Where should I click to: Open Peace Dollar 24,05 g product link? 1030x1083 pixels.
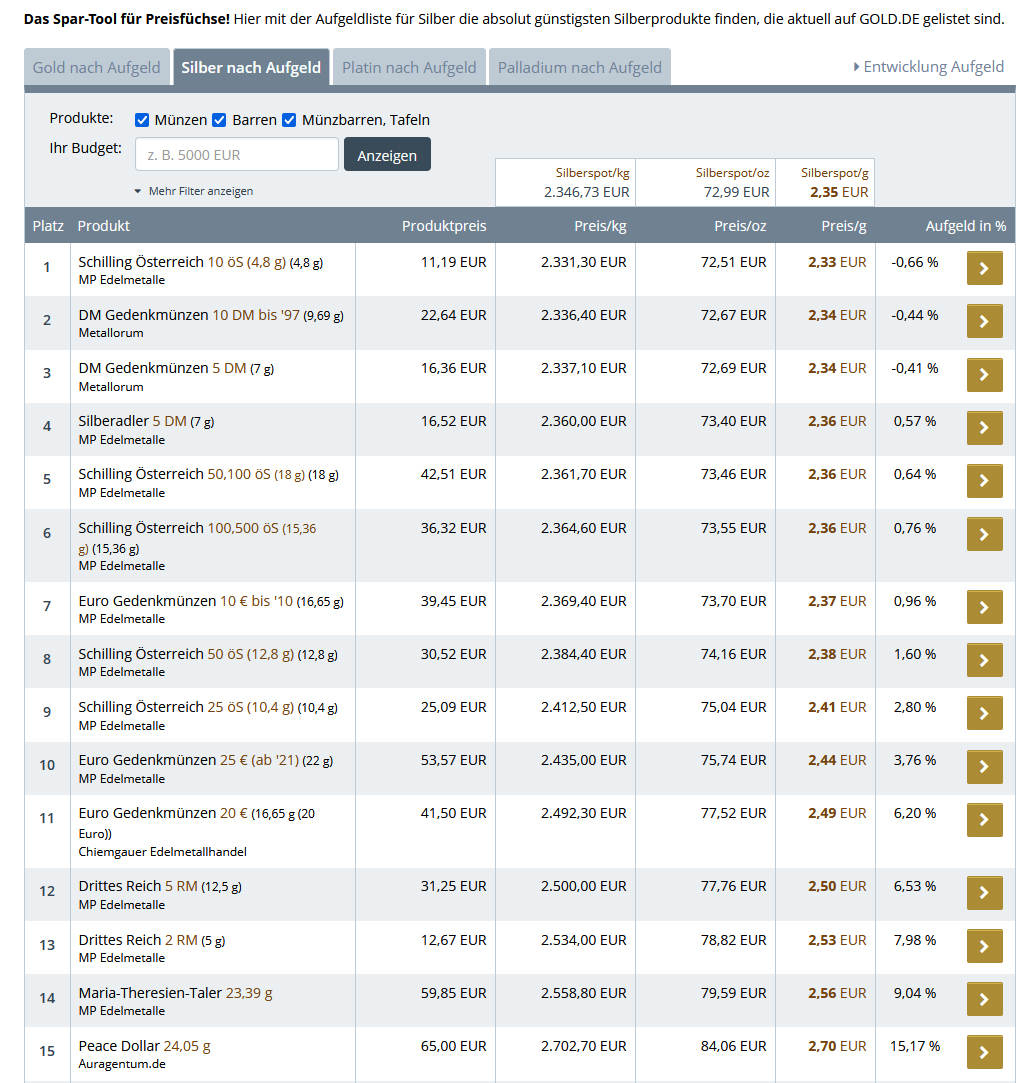(144, 1046)
